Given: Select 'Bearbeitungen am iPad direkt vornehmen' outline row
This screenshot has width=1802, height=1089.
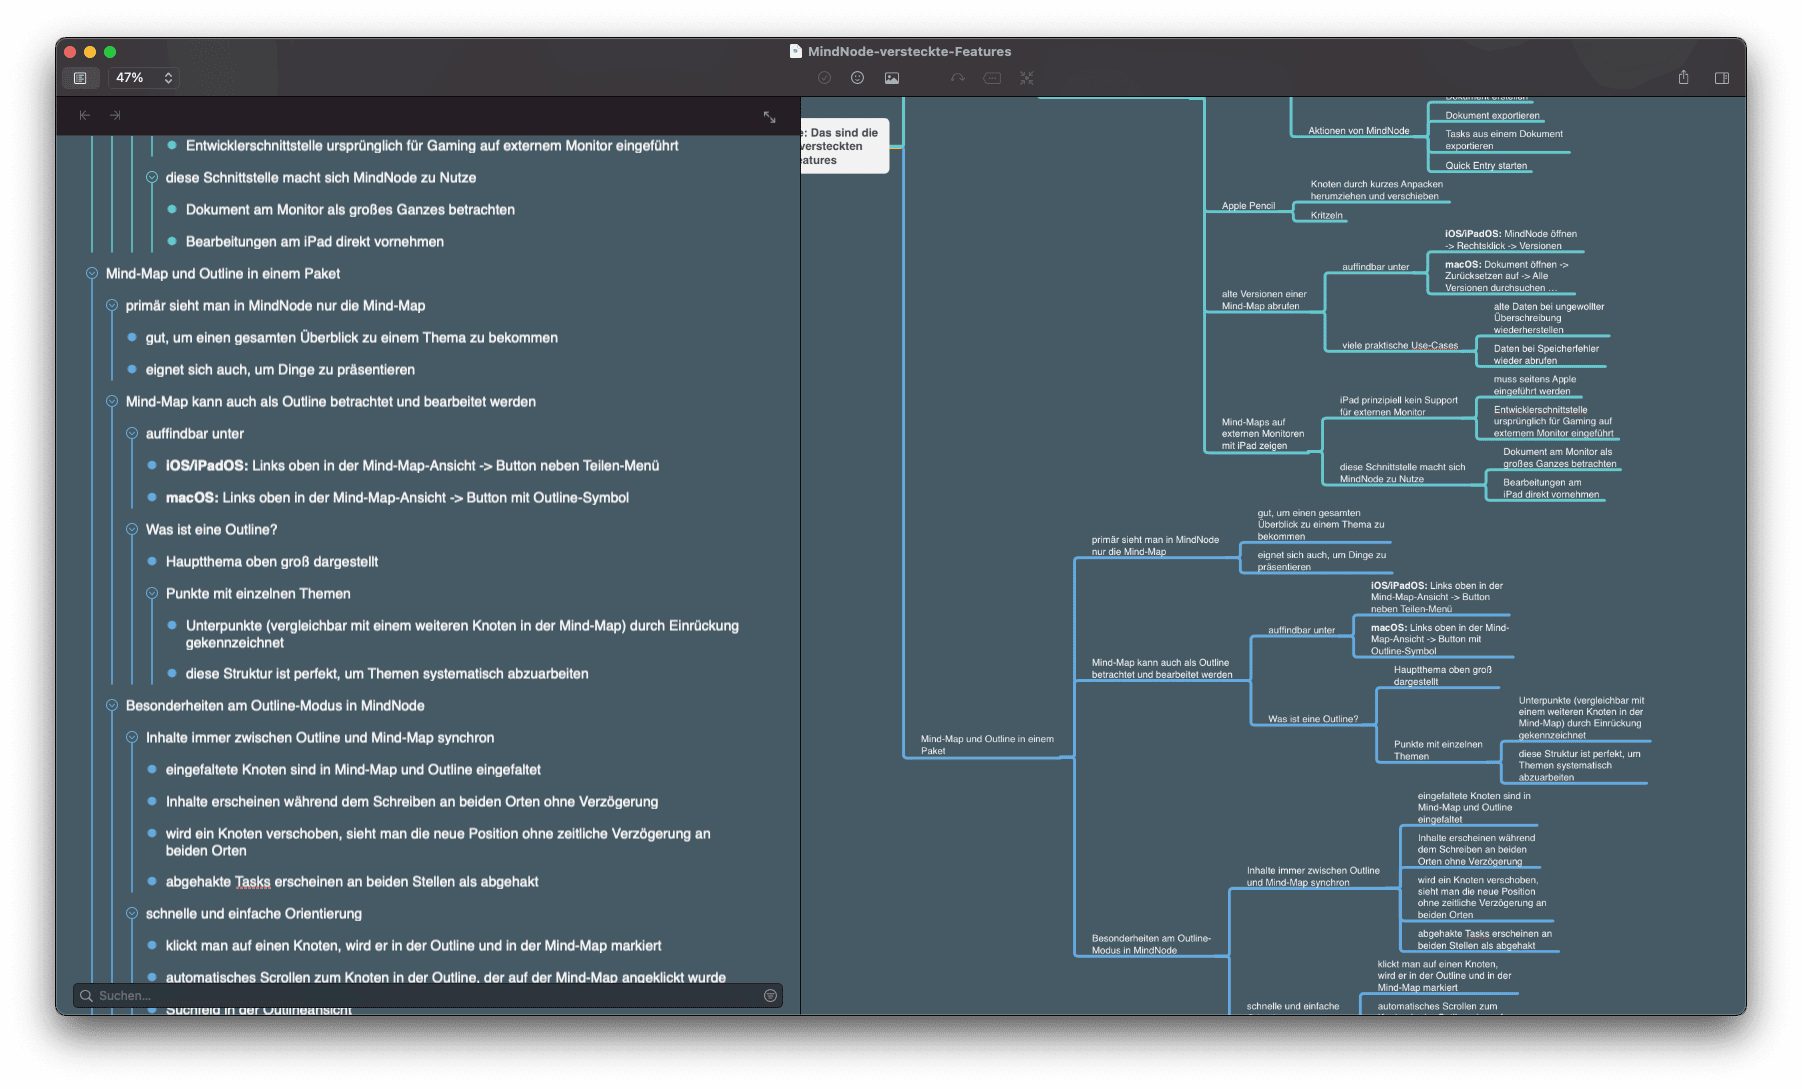Looking at the screenshot, I should pyautogui.click(x=315, y=241).
